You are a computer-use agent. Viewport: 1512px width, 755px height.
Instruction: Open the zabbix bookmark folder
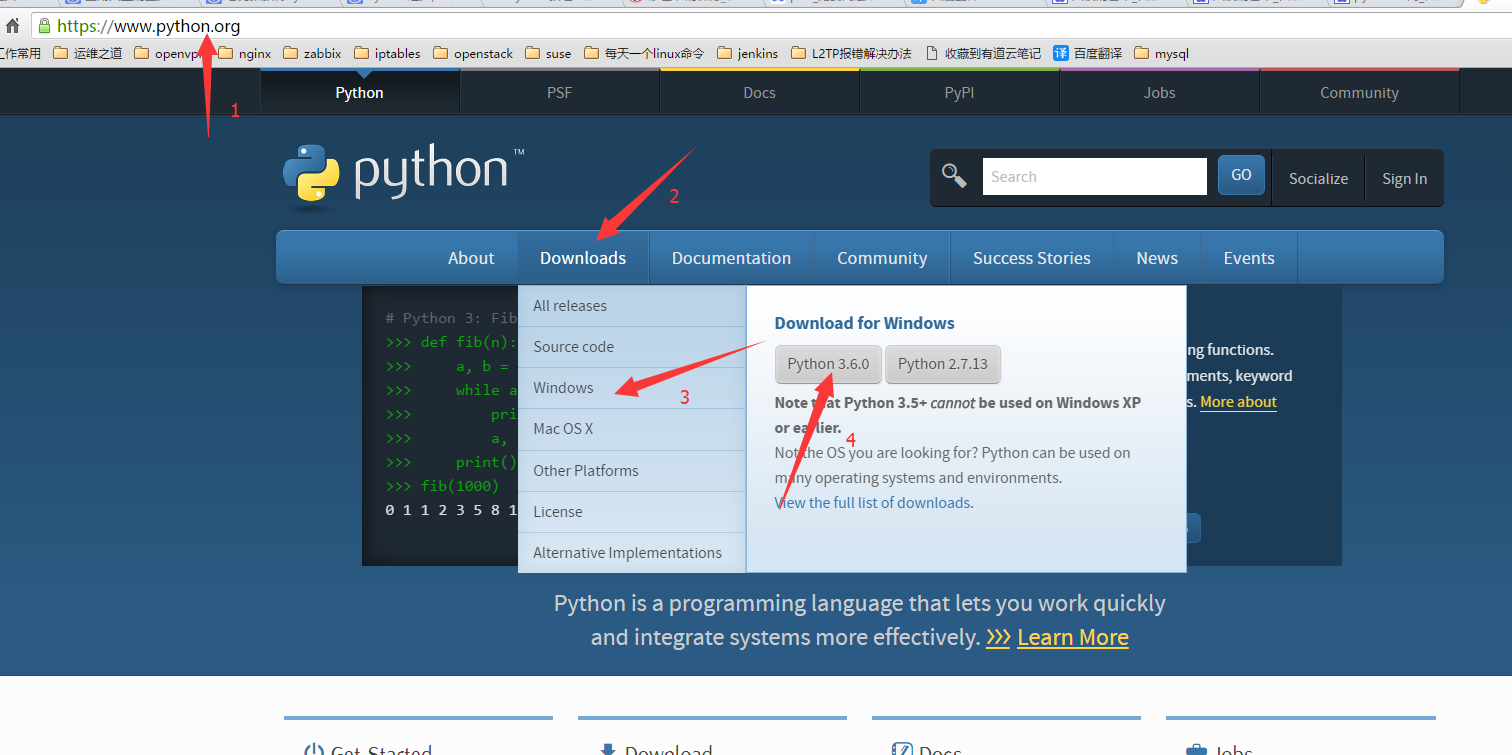[312, 54]
